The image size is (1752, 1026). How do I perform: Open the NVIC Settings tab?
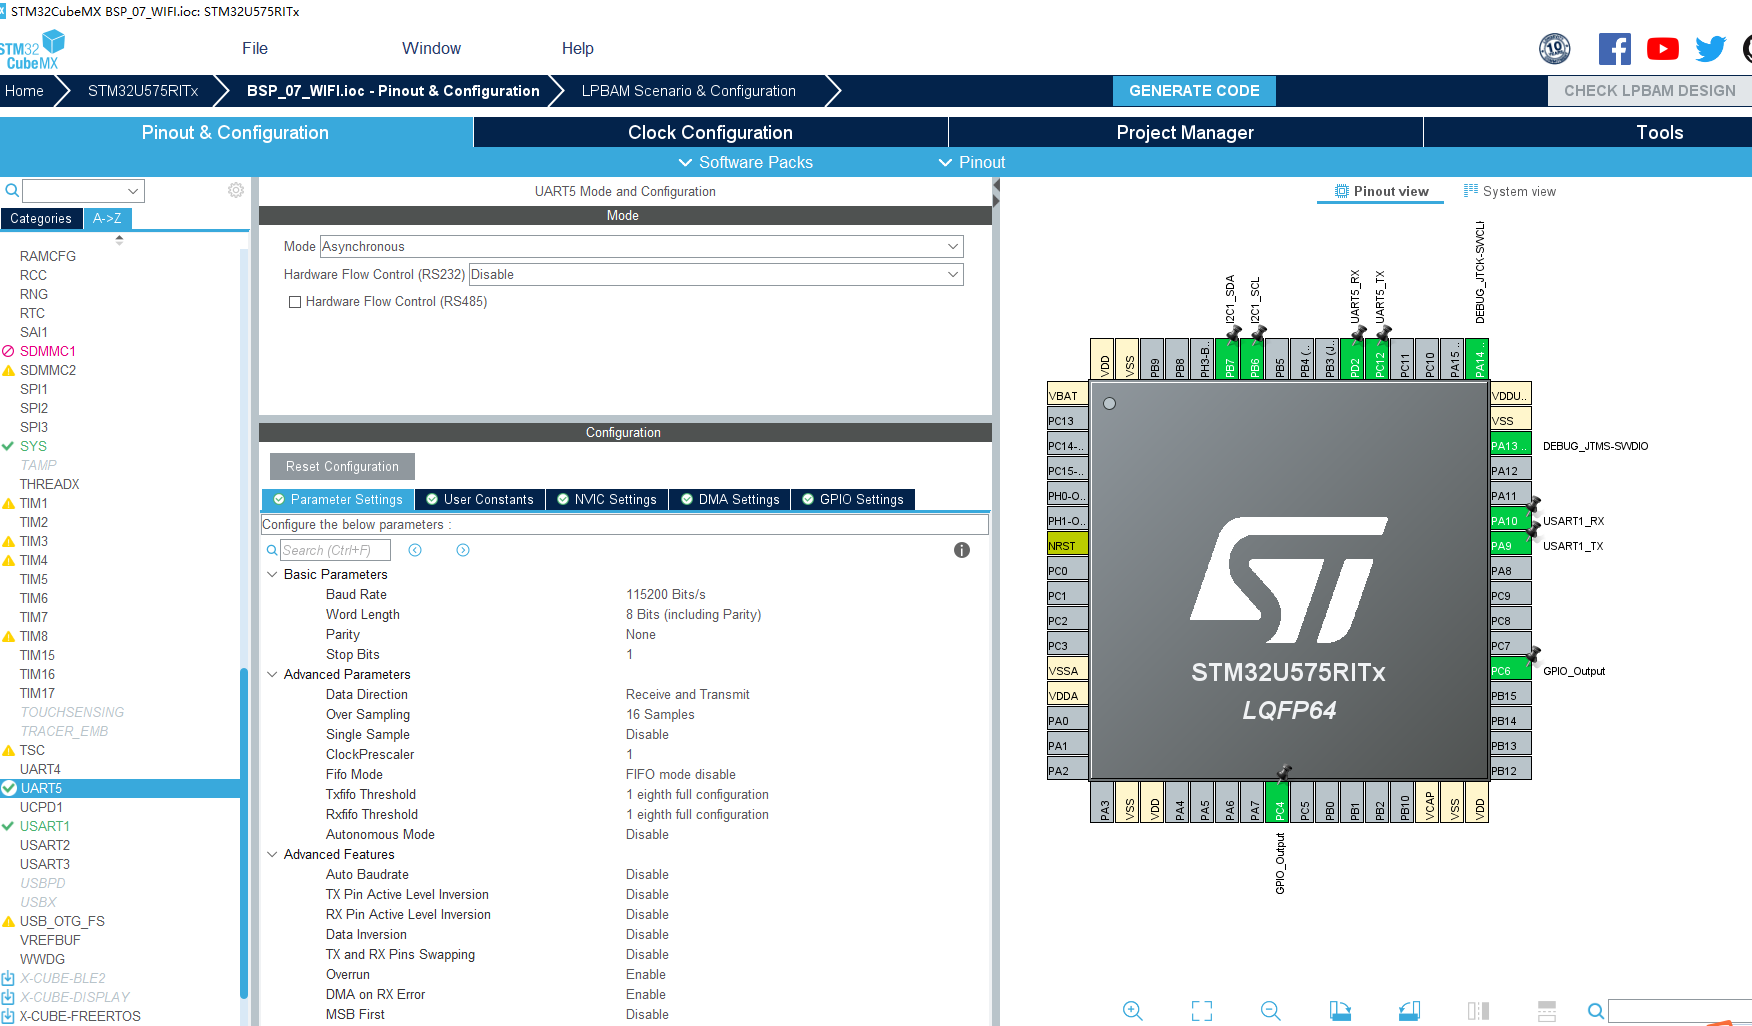[606, 499]
